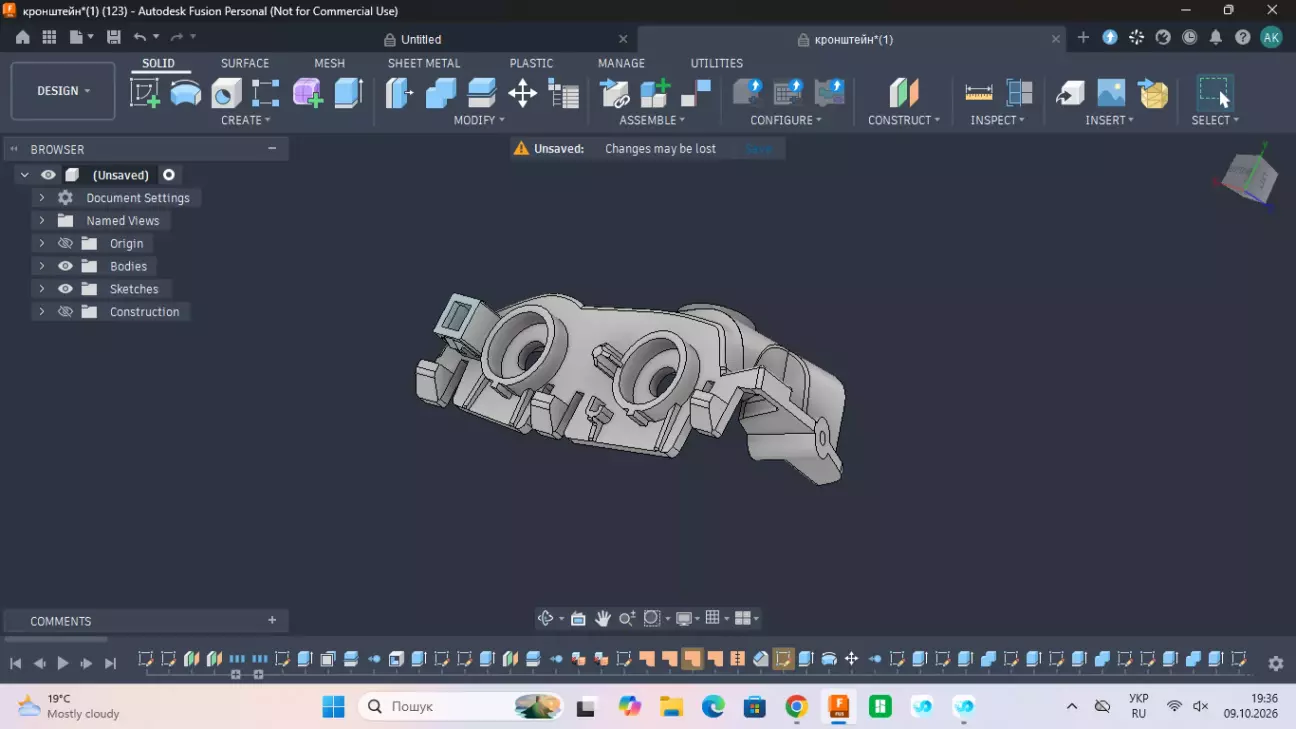This screenshot has width=1296, height=729.
Task: Open the Change Parameters table icon
Action: [564, 93]
